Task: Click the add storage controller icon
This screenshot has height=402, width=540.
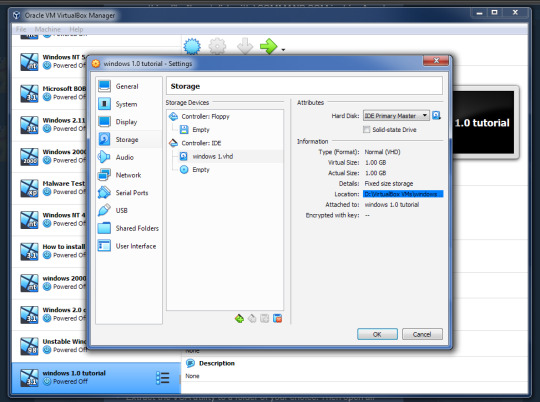Action: point(239,318)
